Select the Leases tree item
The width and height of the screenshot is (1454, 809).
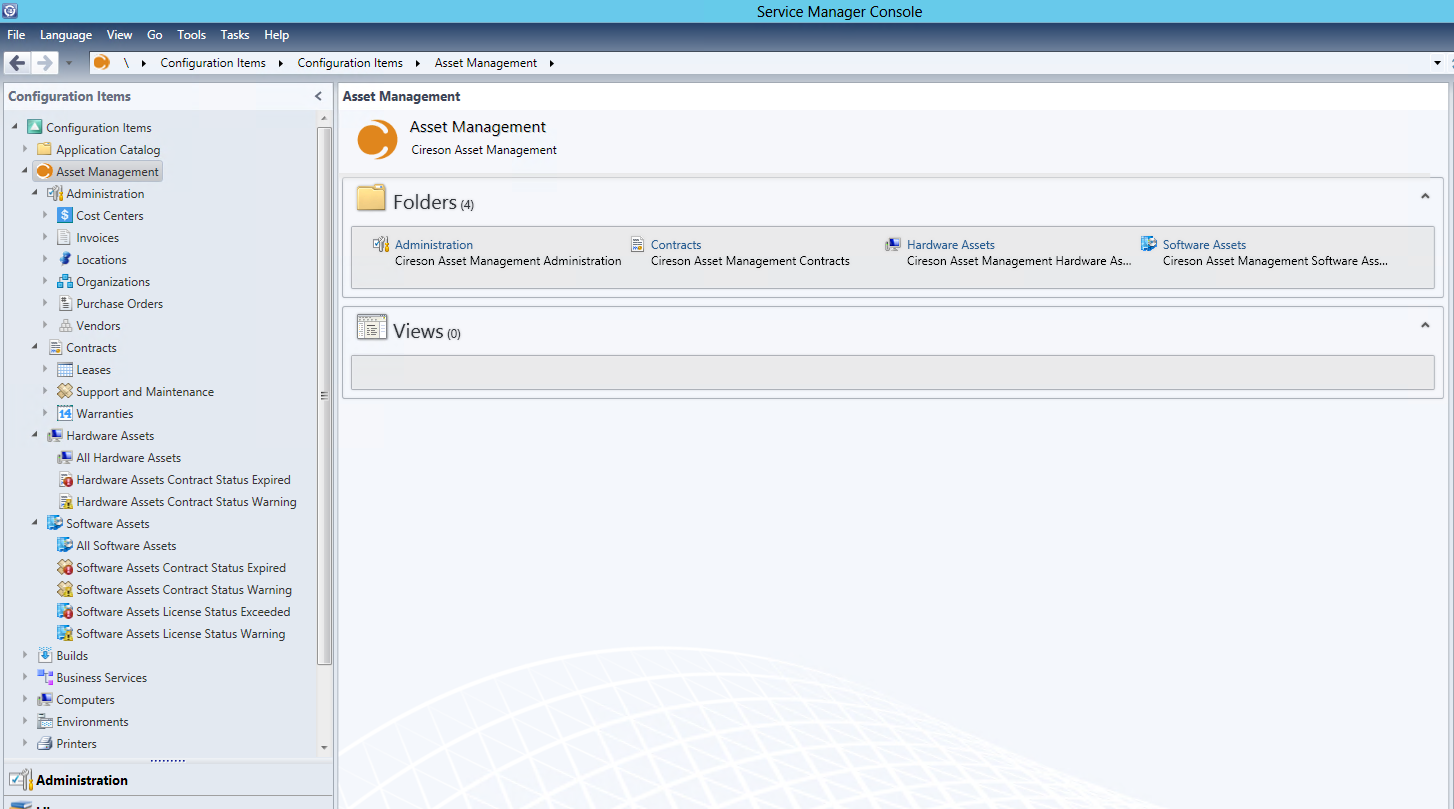pos(94,370)
